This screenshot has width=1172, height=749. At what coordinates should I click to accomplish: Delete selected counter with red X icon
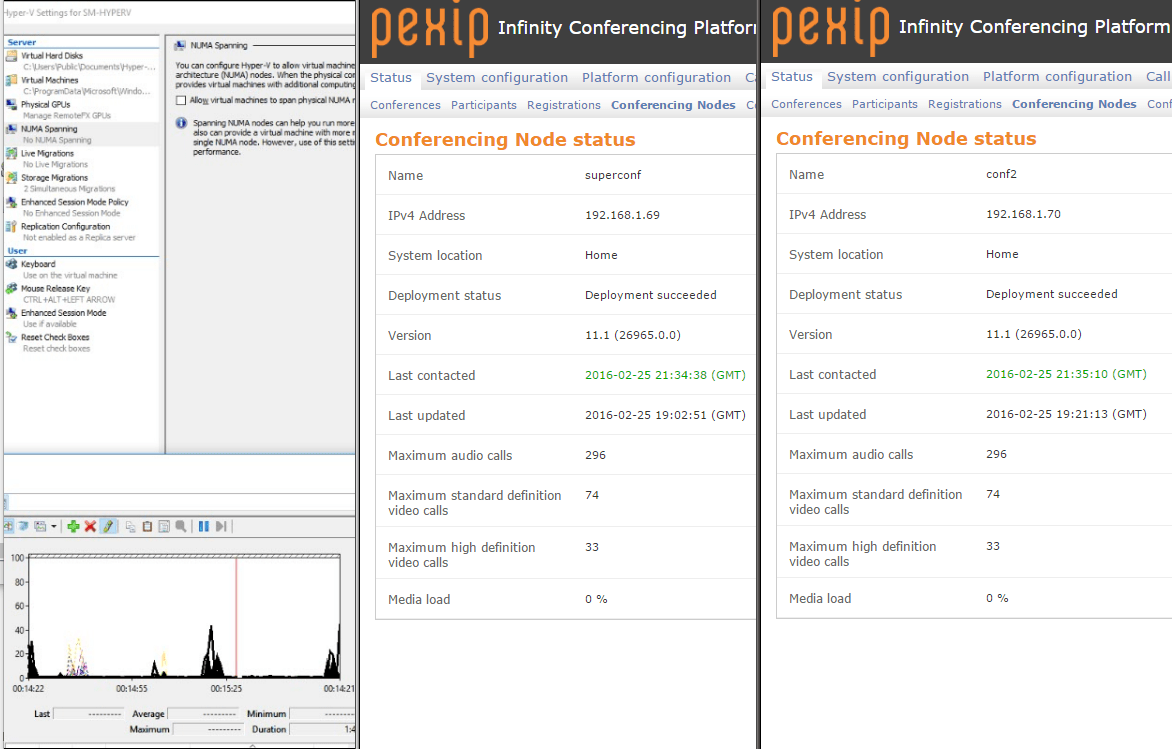coord(90,526)
